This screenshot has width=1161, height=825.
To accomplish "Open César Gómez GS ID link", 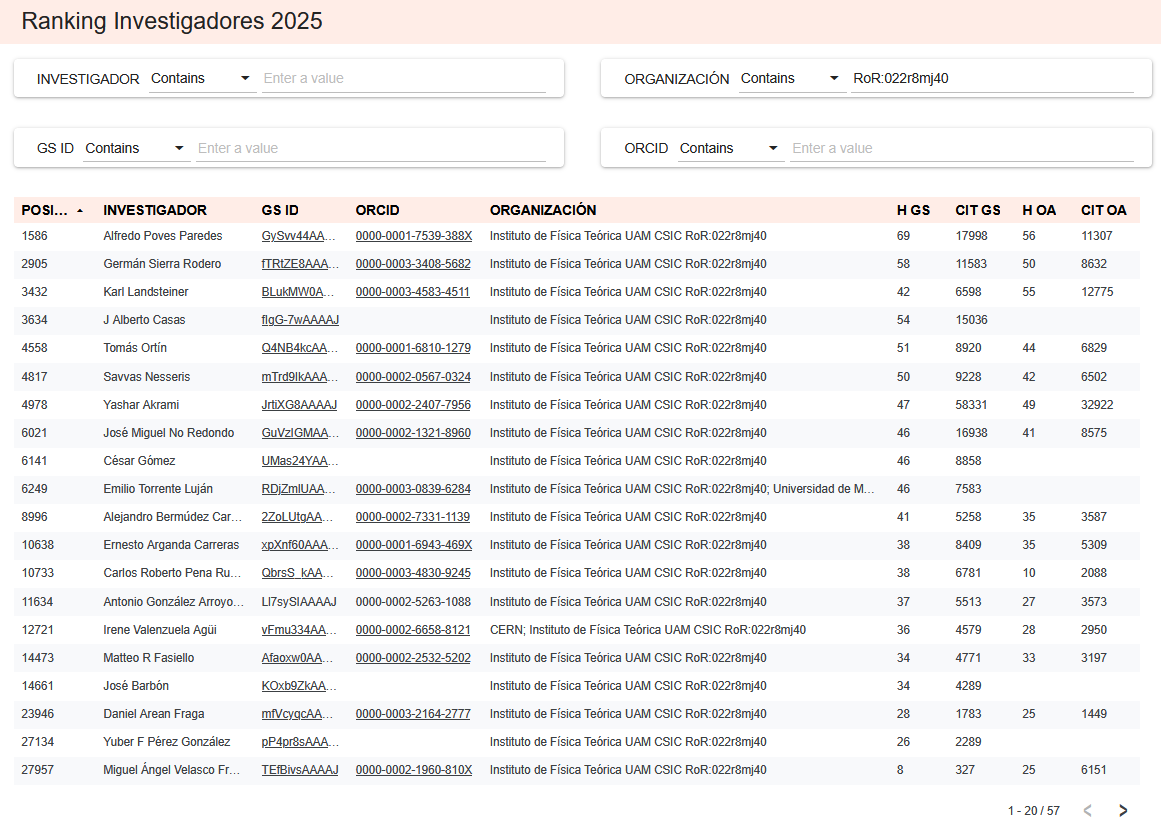I will coord(300,461).
